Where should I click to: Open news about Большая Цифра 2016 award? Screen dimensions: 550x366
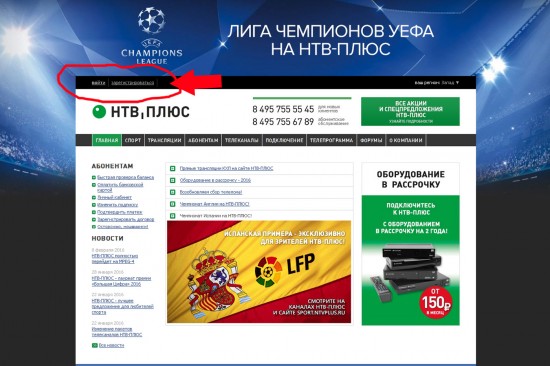121,281
